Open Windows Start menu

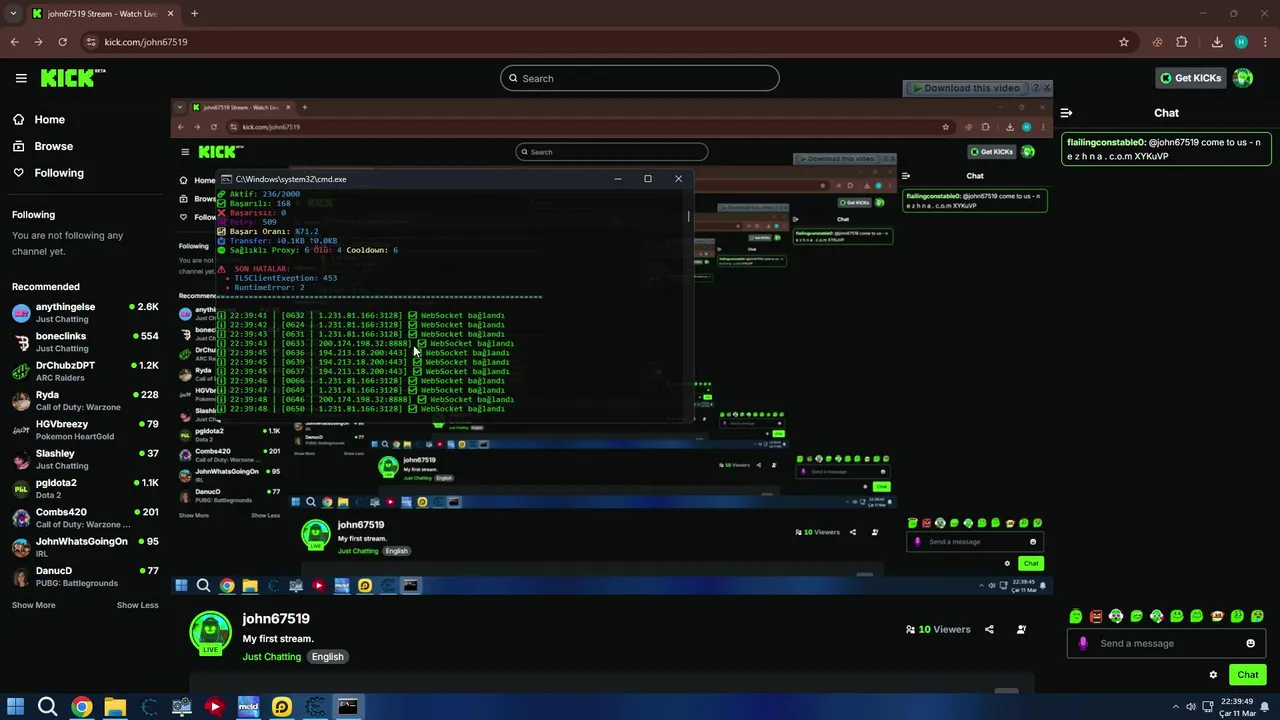click(x=15, y=707)
